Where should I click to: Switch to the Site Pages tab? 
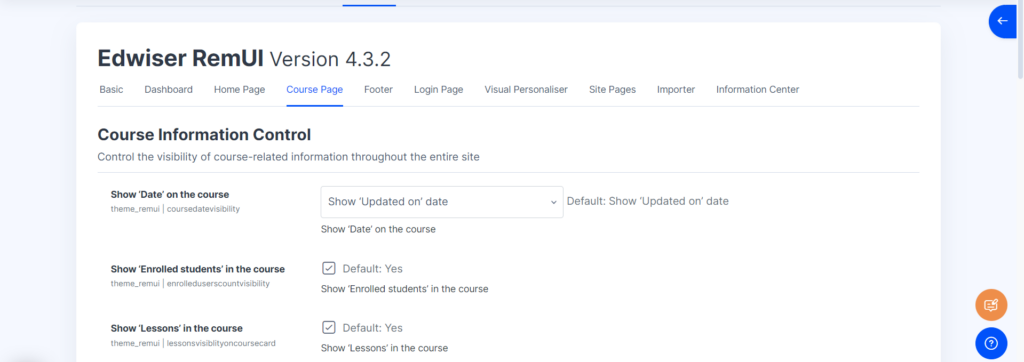[613, 90]
